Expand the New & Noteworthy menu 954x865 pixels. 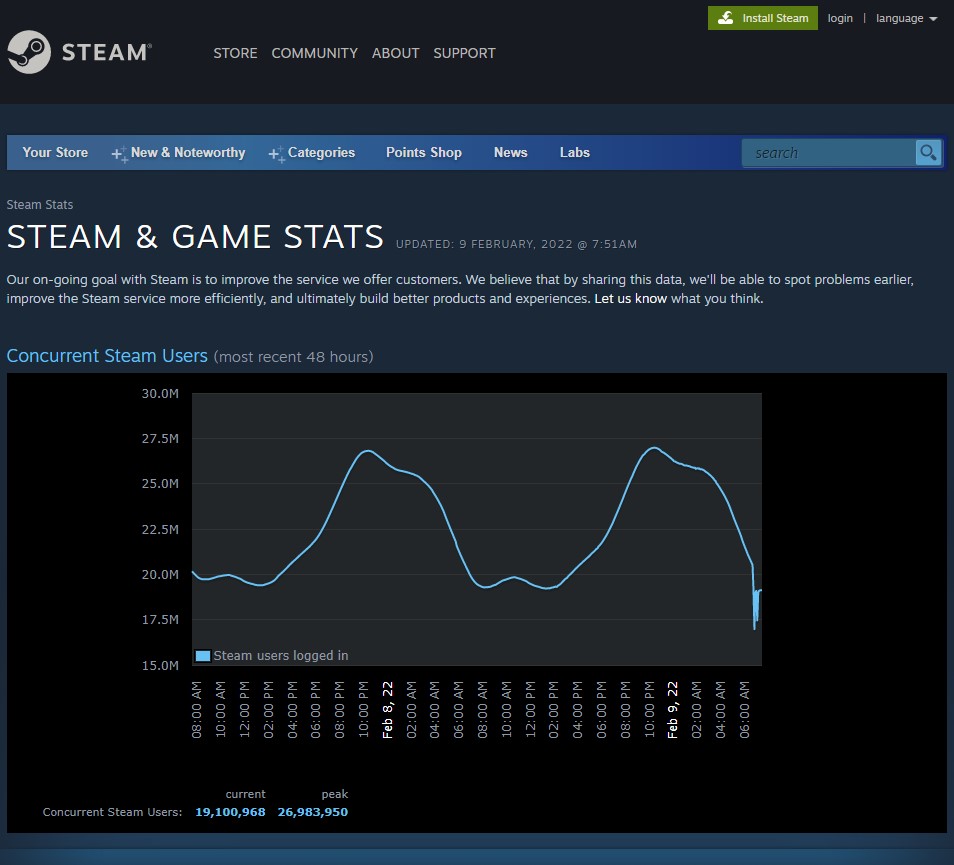click(188, 153)
